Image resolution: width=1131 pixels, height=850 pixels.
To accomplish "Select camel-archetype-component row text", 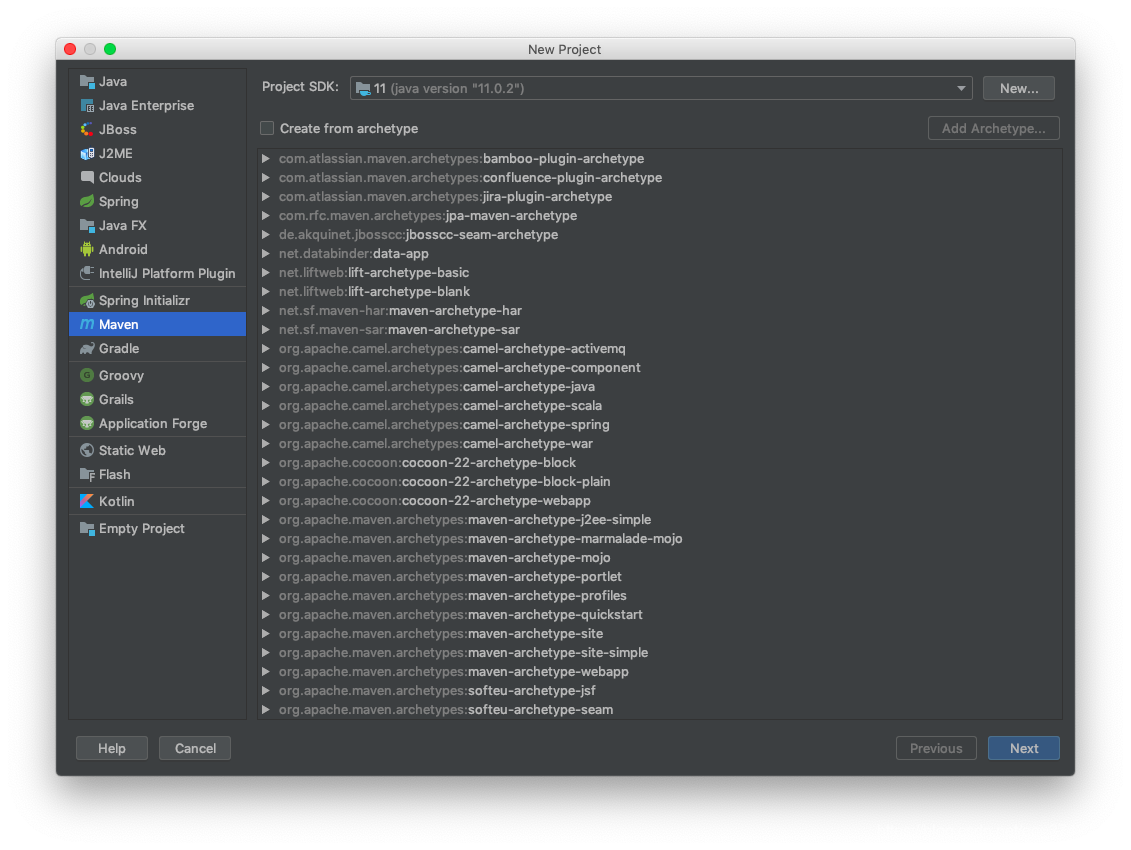I will point(459,368).
